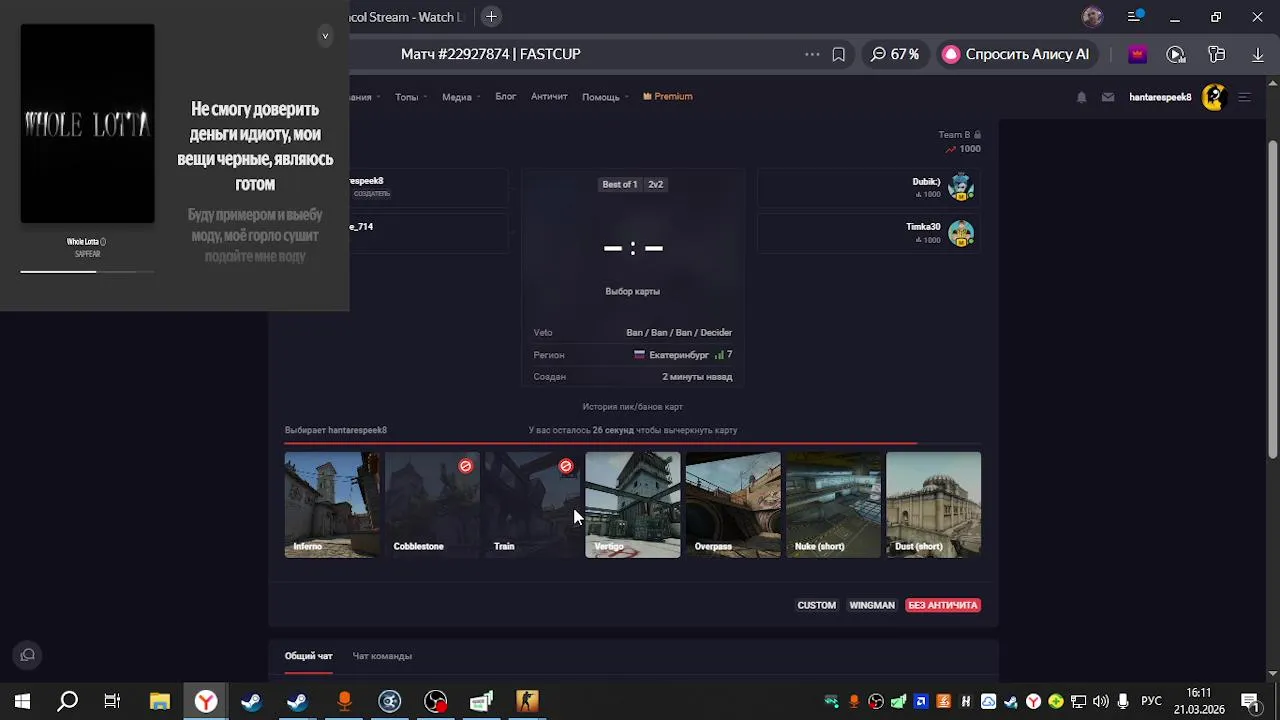Switch to Yandex Browser in taskbar
The image size is (1280, 720).
pos(206,701)
